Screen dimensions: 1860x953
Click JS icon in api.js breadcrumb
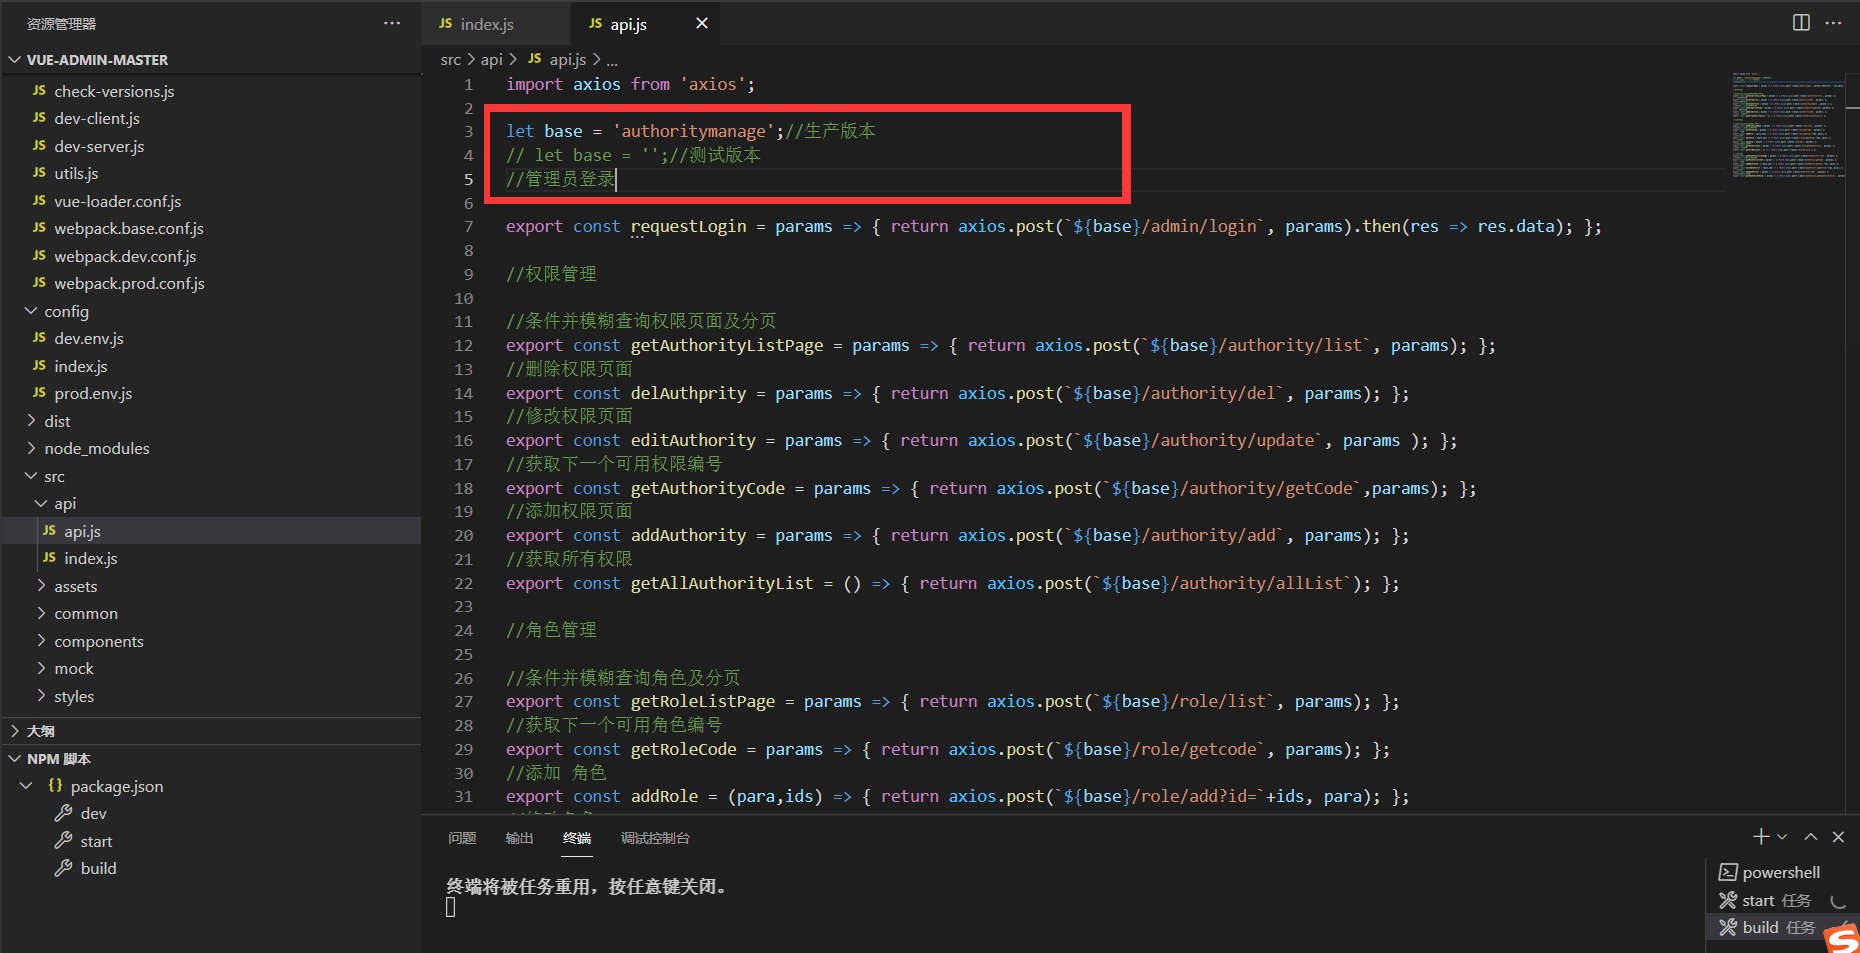coord(534,59)
